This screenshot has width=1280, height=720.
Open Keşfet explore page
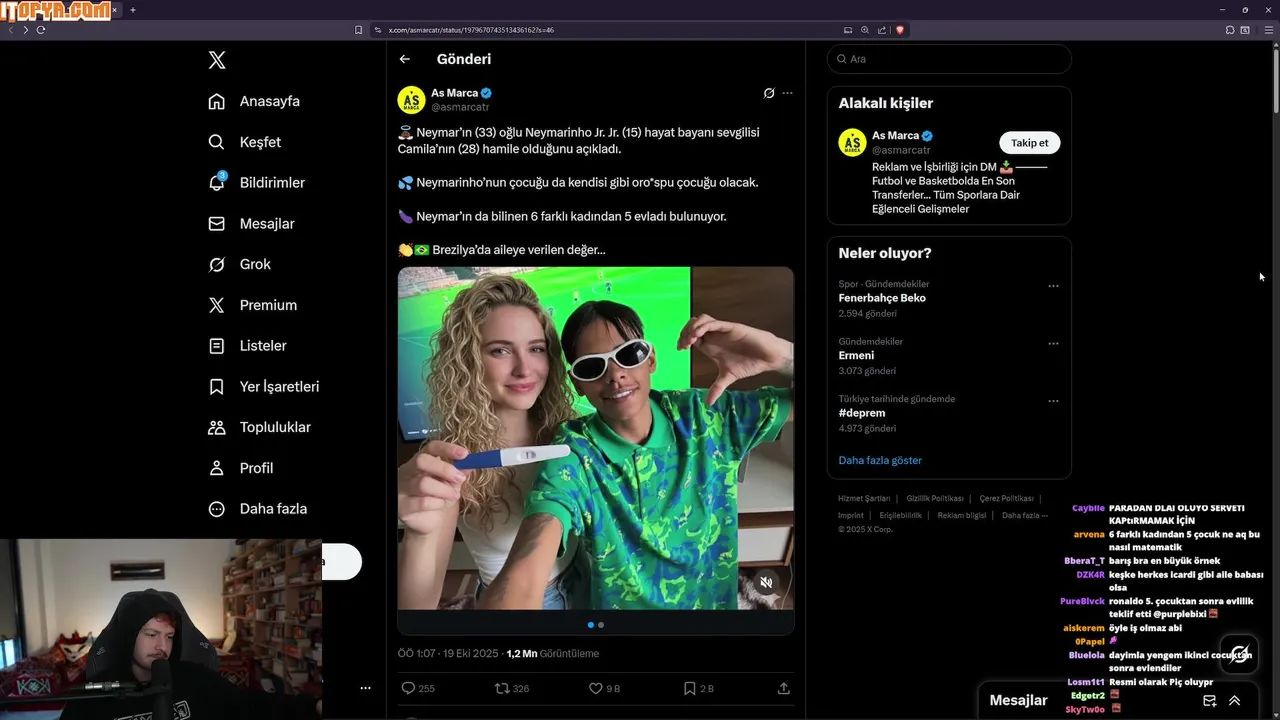coord(244,142)
